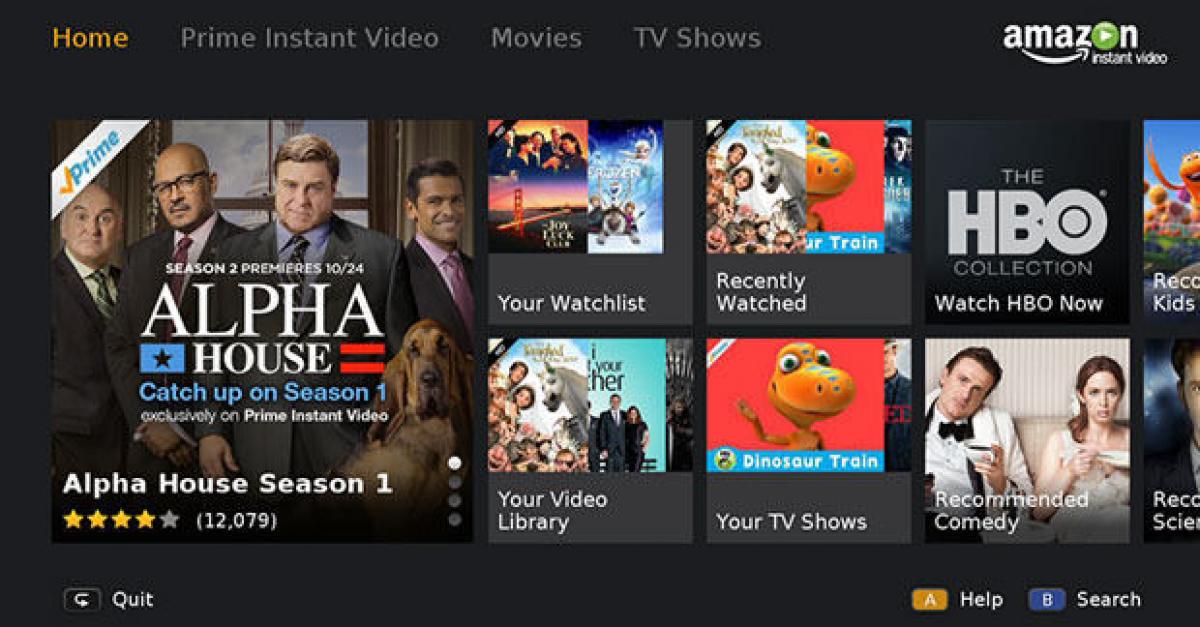1200x627 pixels.
Task: Select the first carousel page dot
Action: 455,463
